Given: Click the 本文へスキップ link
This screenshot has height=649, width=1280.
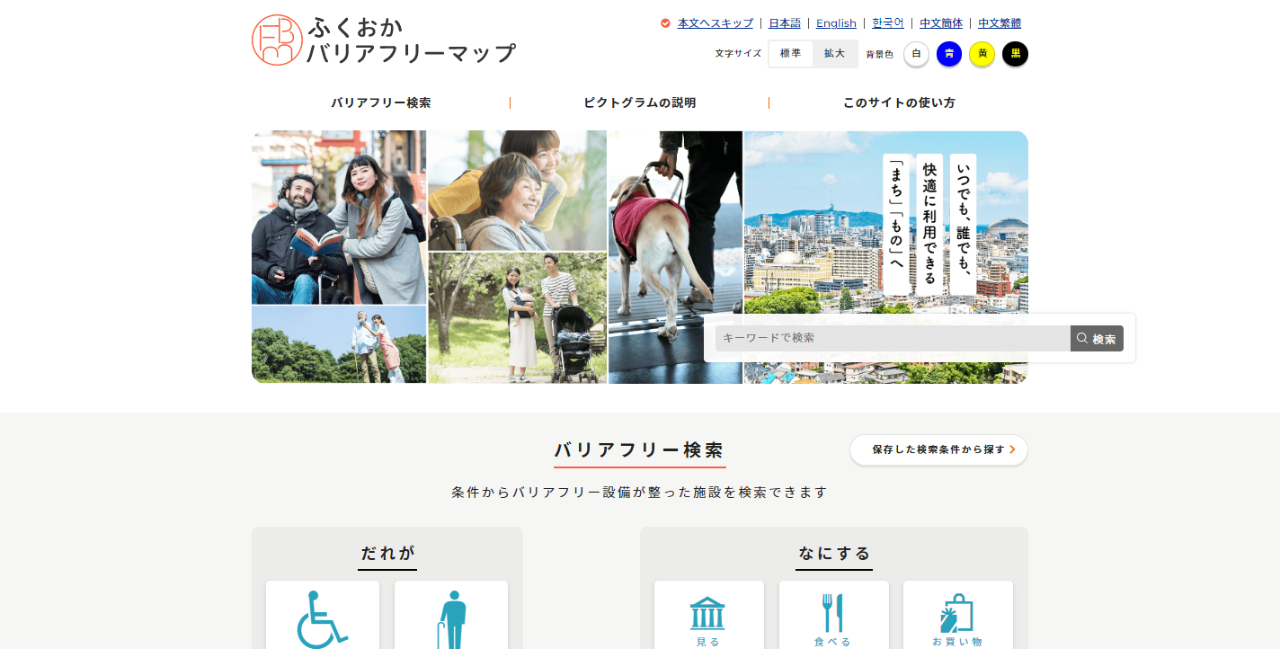Looking at the screenshot, I should click(715, 23).
